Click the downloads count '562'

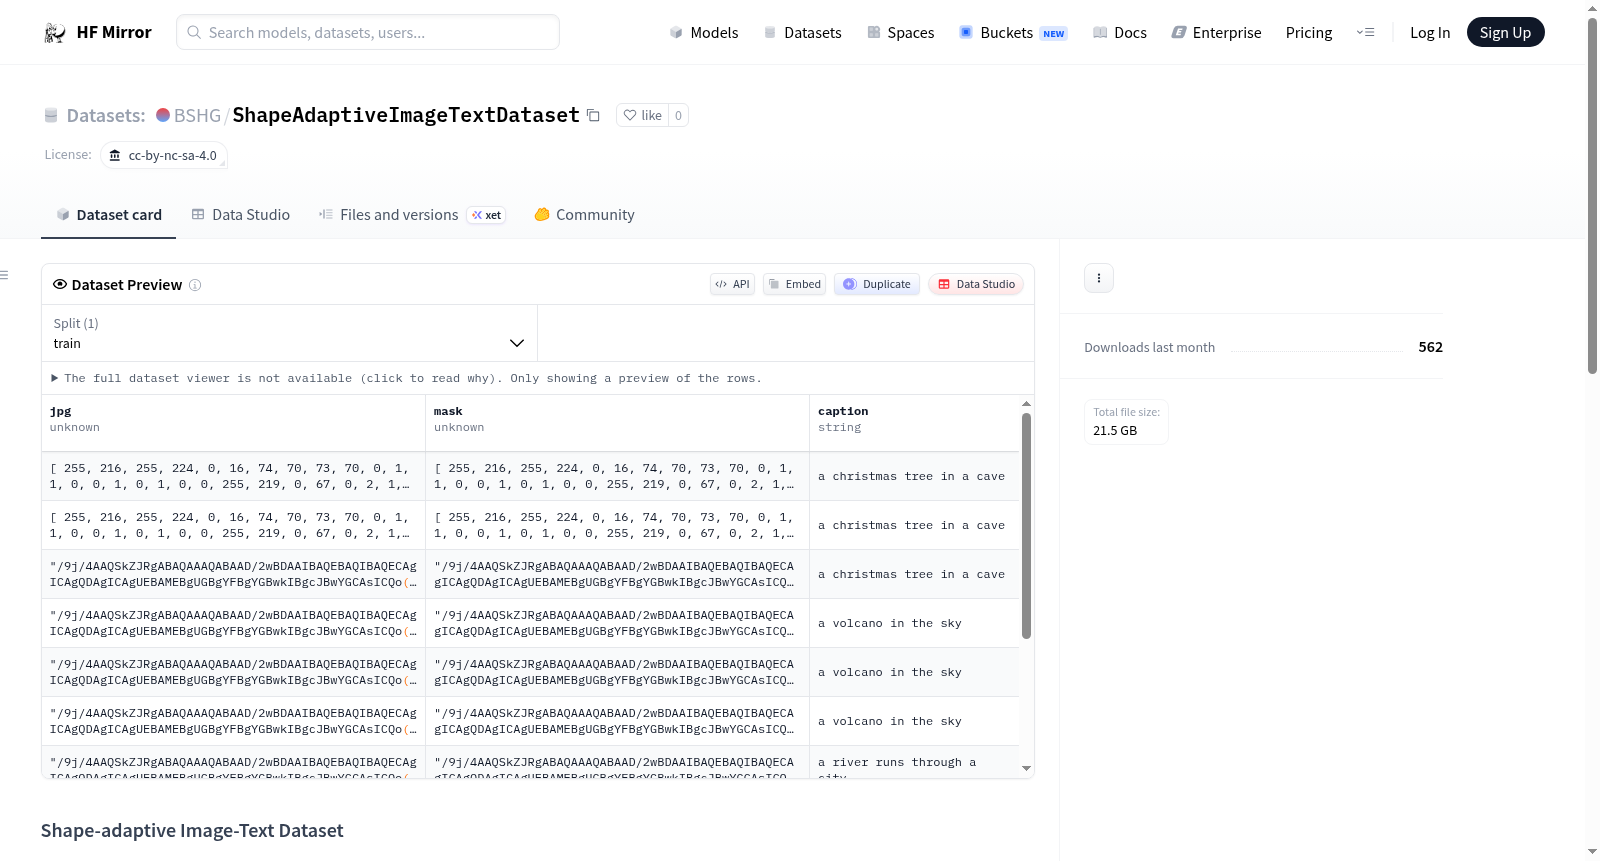coord(1430,347)
